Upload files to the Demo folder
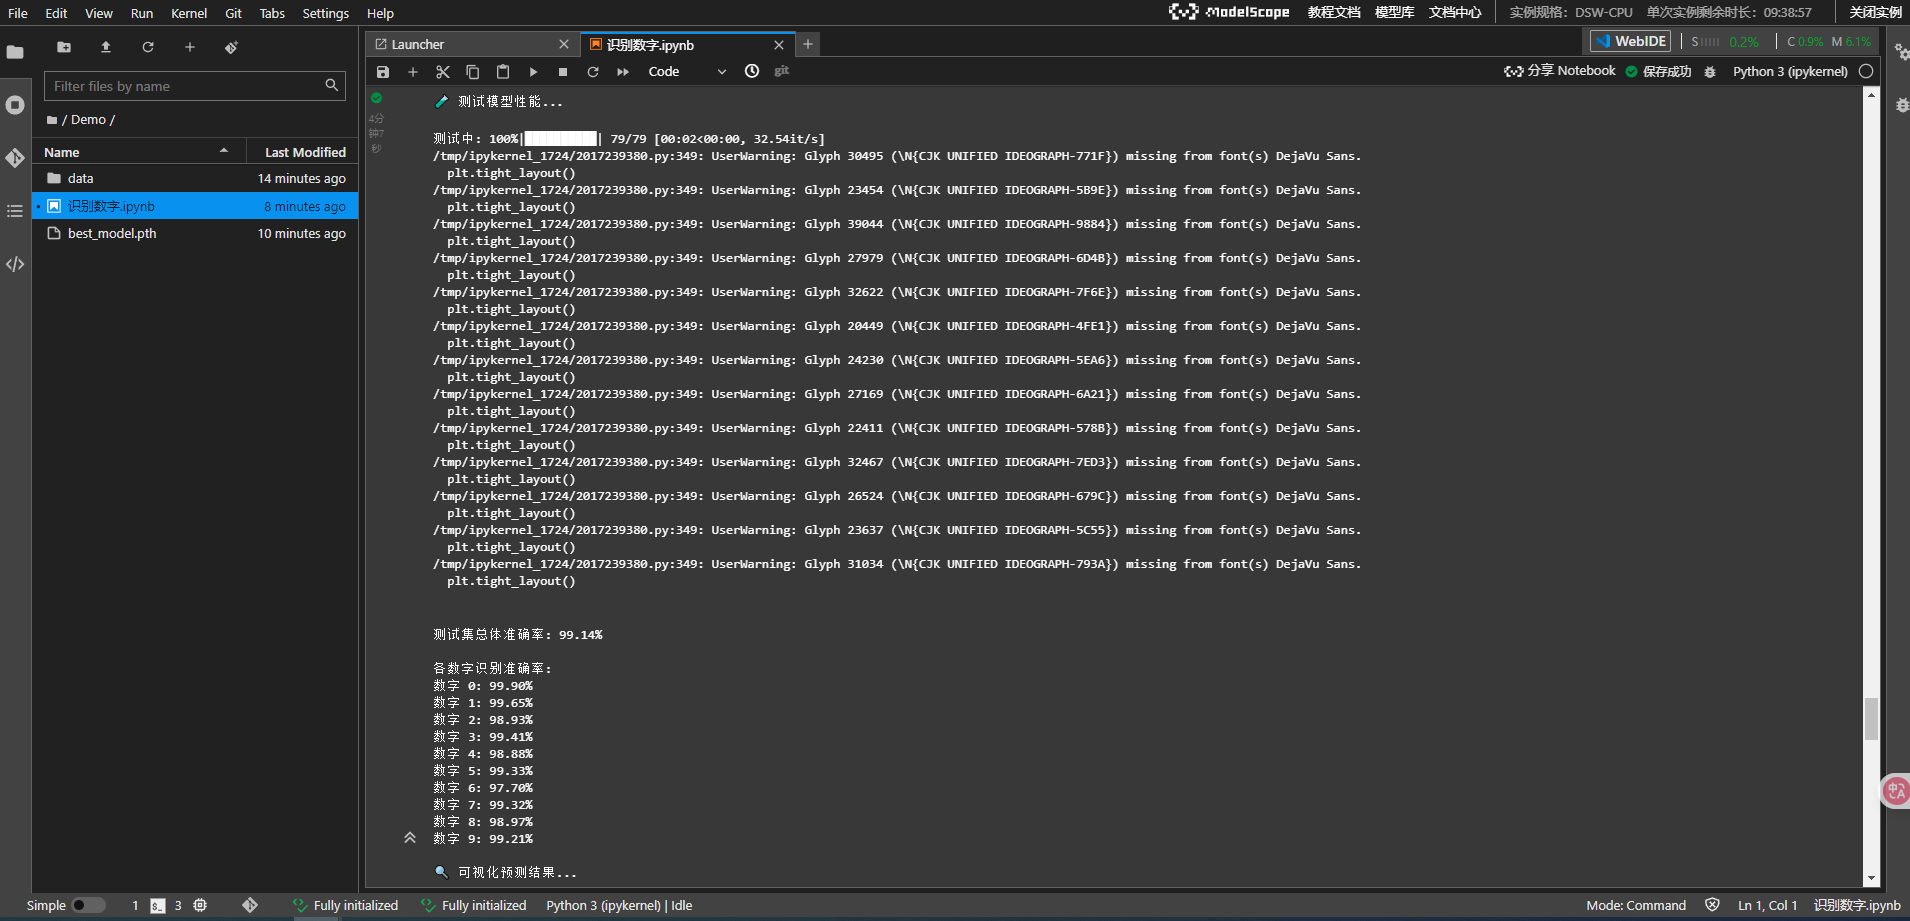 pyautogui.click(x=106, y=47)
